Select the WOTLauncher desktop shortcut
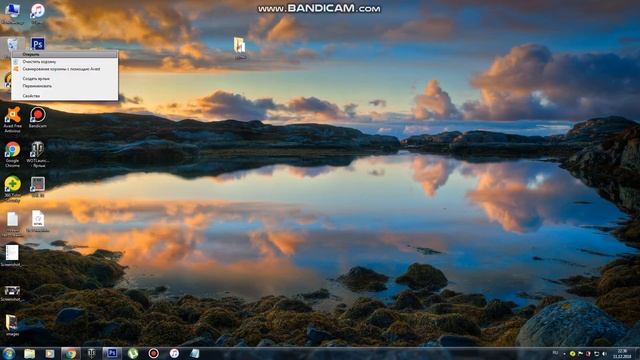 (38, 154)
